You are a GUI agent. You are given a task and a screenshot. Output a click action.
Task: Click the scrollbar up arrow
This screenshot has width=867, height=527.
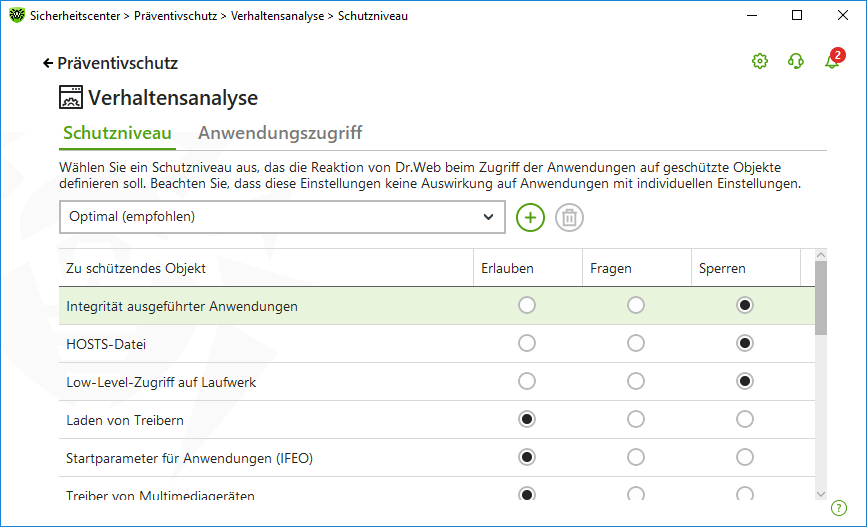pyautogui.click(x=821, y=255)
